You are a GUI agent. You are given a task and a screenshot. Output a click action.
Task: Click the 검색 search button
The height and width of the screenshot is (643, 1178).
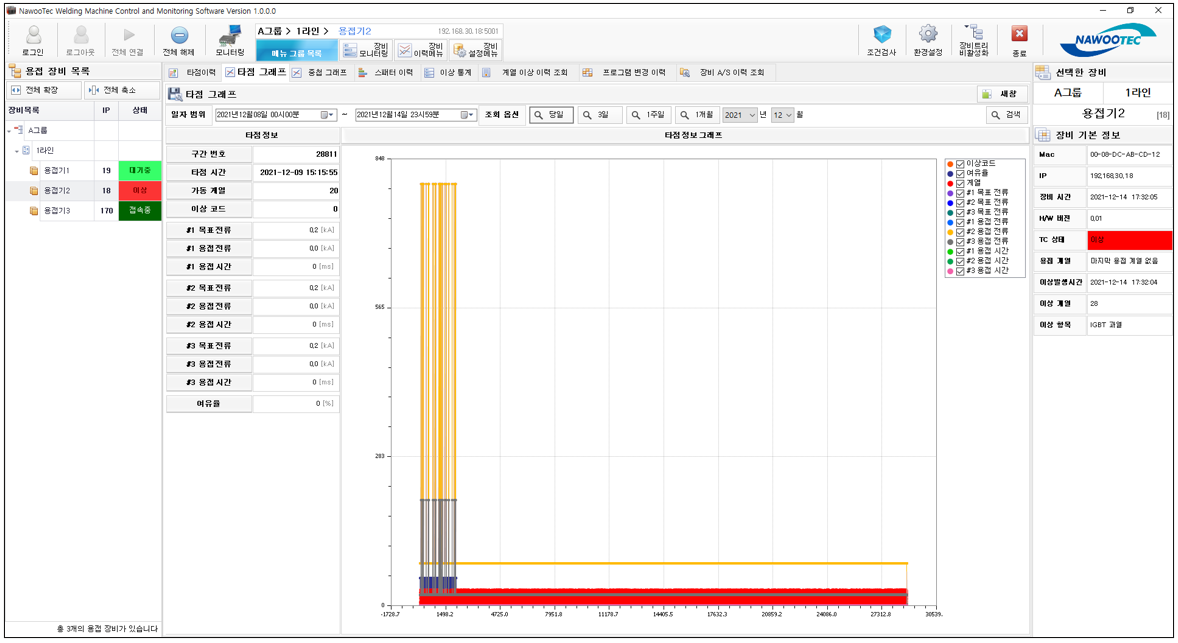coord(1007,115)
